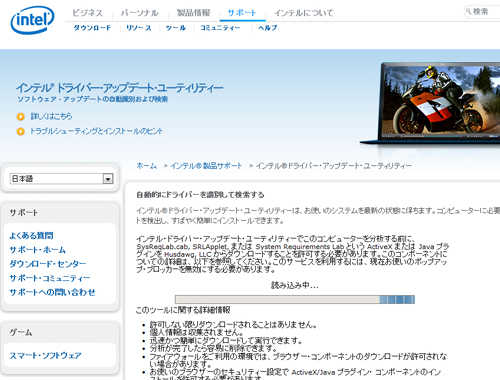Open the 詳しくはこちら link
Viewport: 500px width, 380px height.
coord(51,116)
